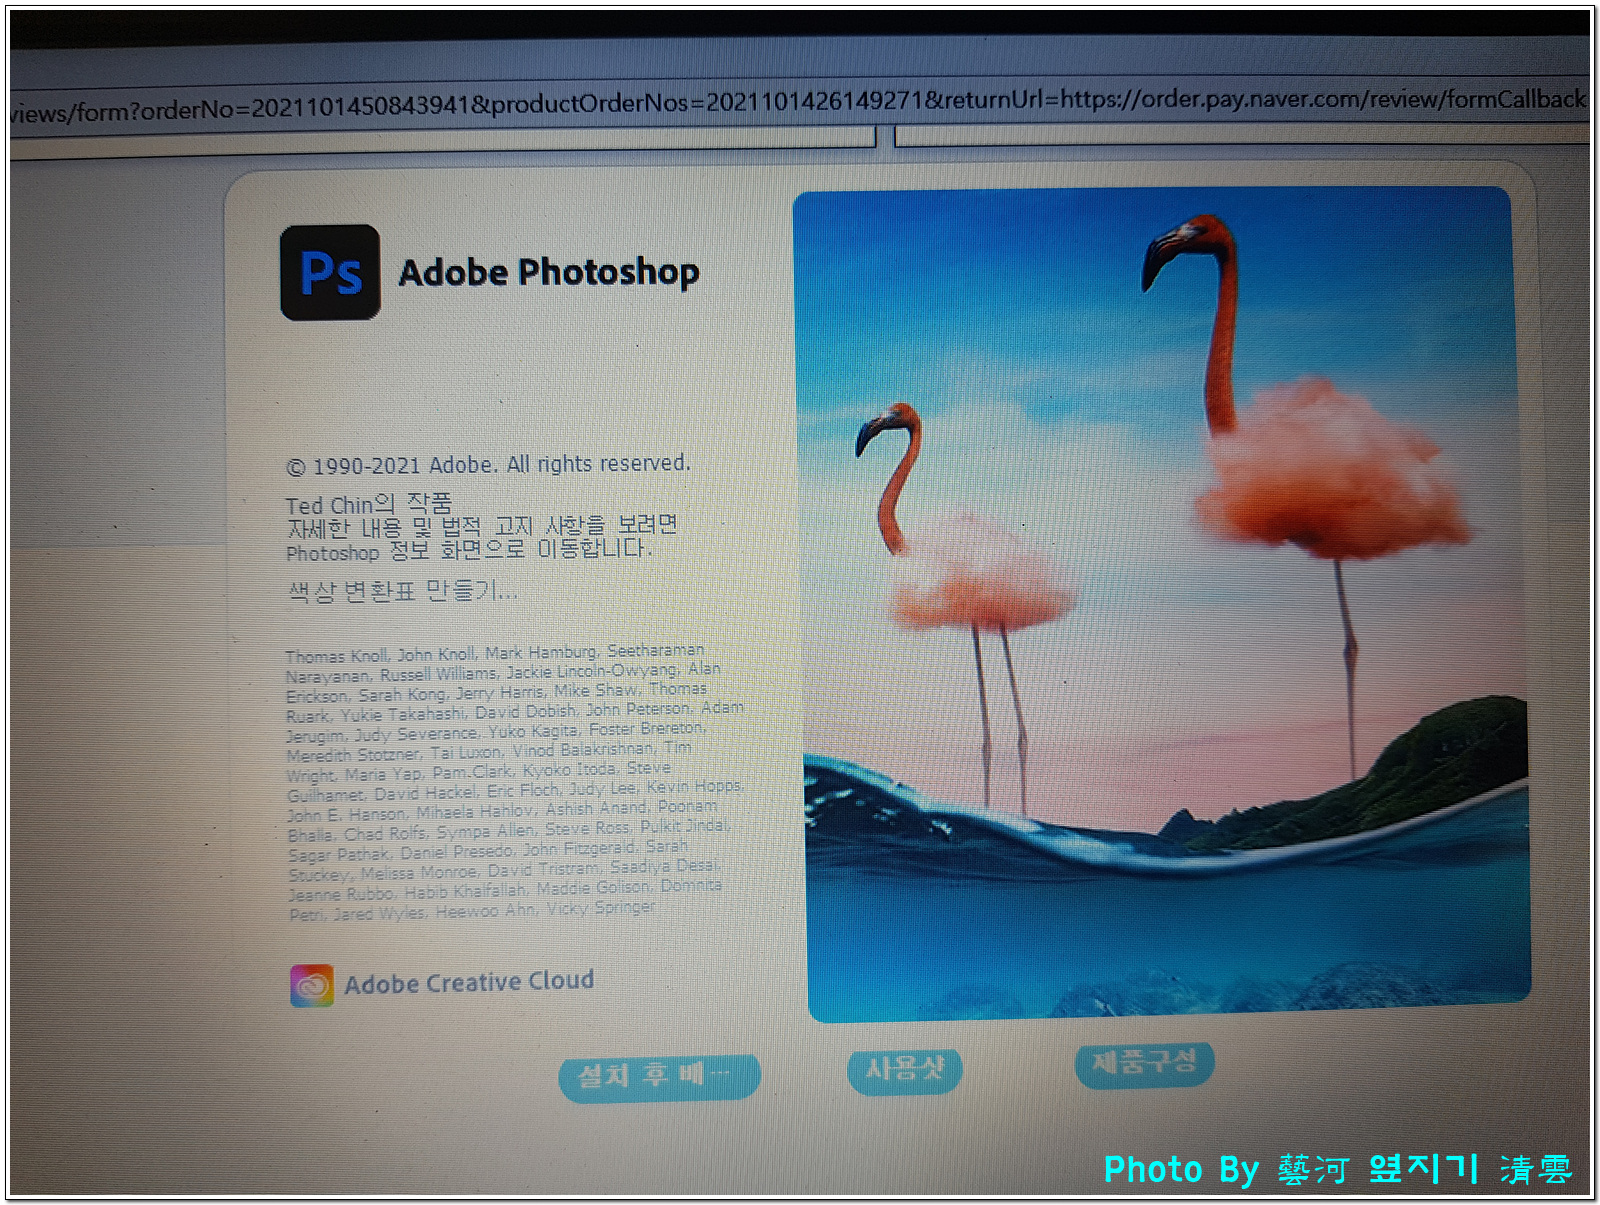Click the 사용샷 button
Image resolution: width=1600 pixels, height=1205 pixels.
coord(905,1070)
